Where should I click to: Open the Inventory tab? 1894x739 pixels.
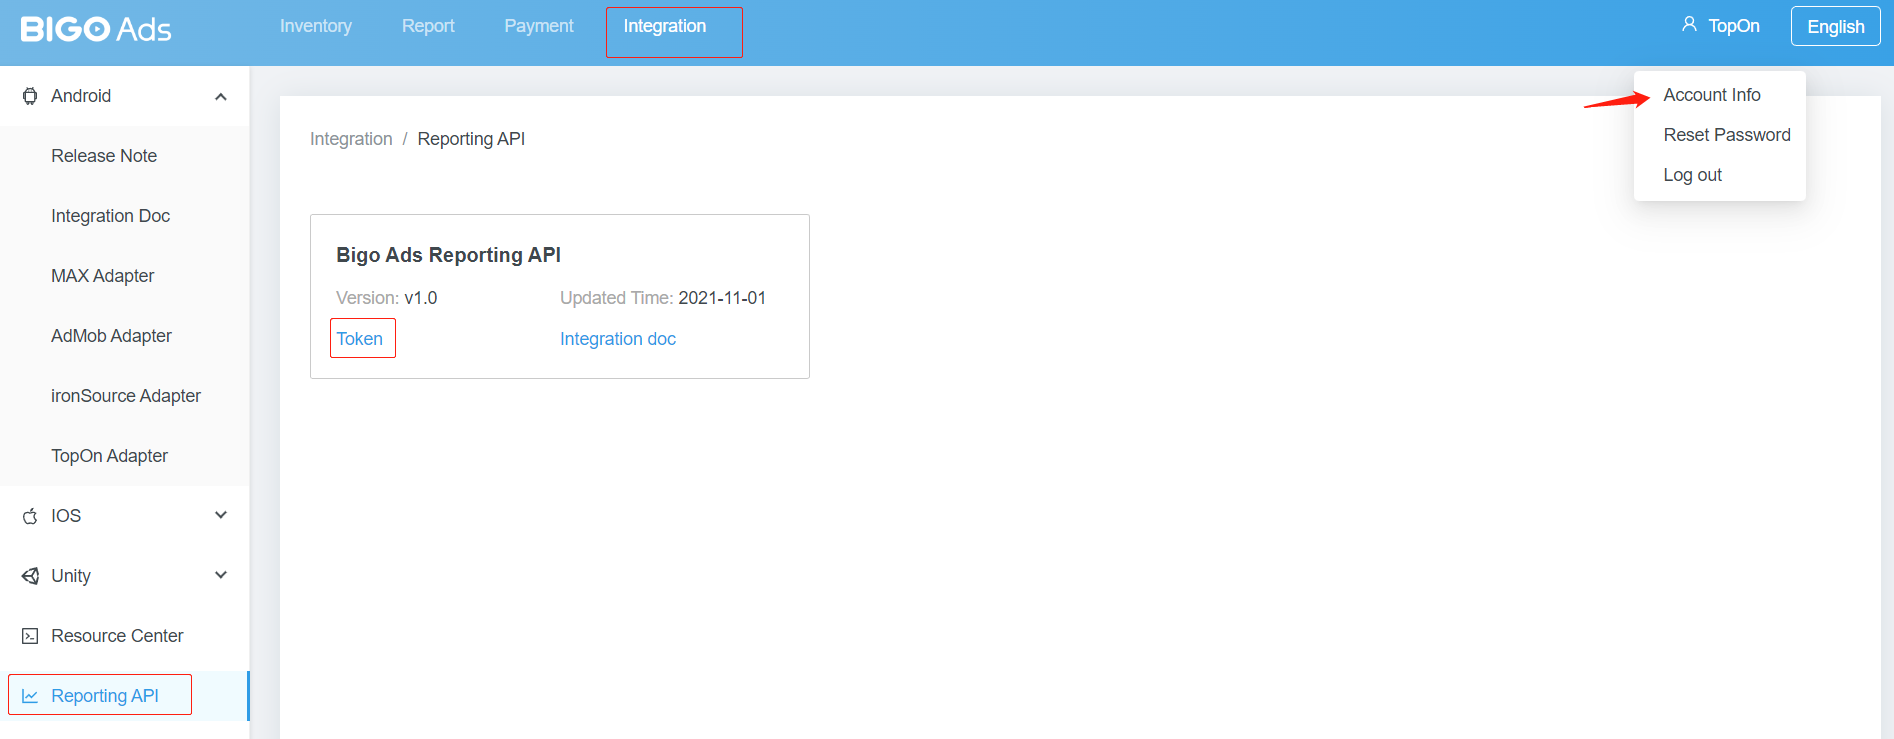(x=316, y=26)
